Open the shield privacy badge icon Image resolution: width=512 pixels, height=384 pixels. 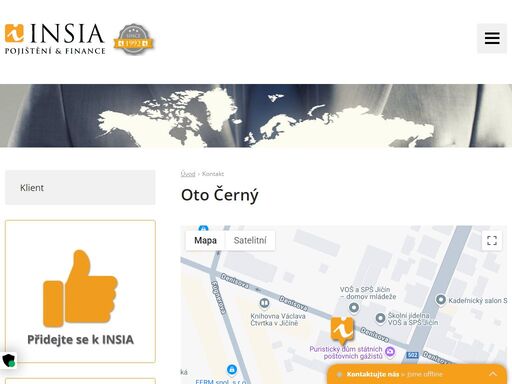tap(9, 360)
